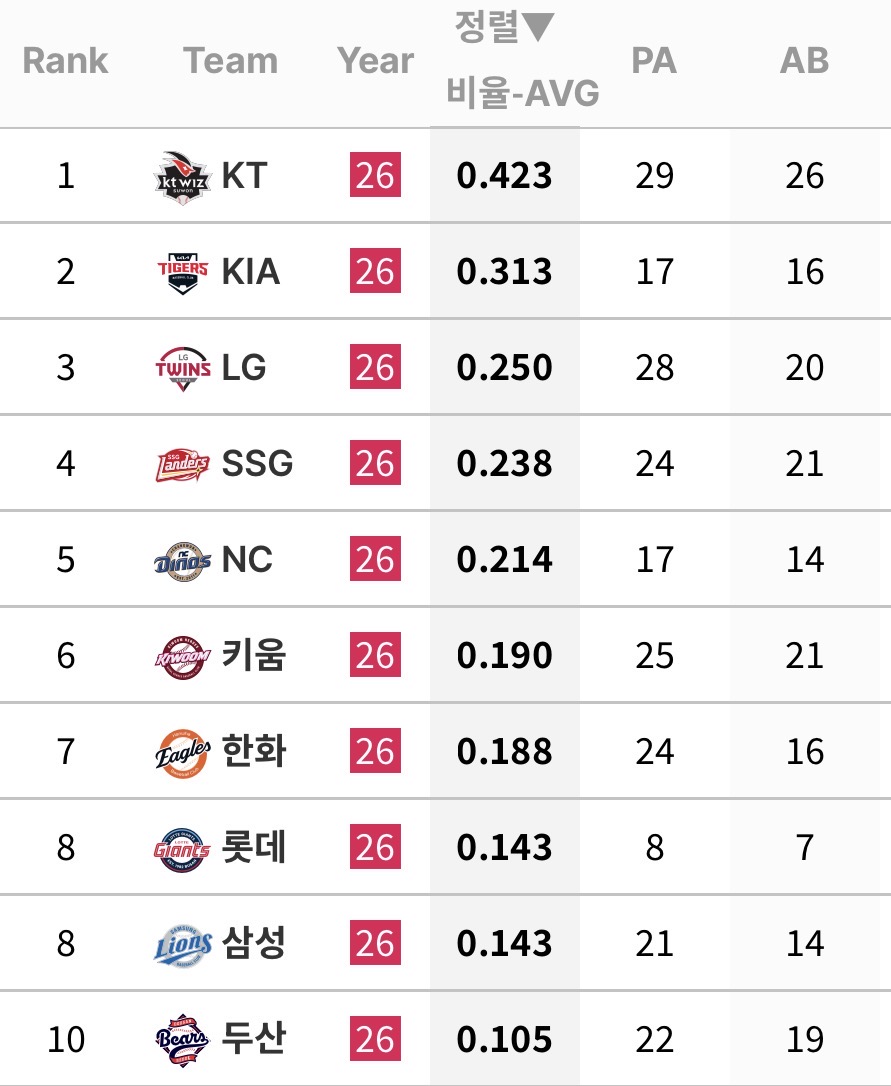Image resolution: width=891 pixels, height=1086 pixels.
Task: Open the KT team name link
Action: [x=245, y=176]
